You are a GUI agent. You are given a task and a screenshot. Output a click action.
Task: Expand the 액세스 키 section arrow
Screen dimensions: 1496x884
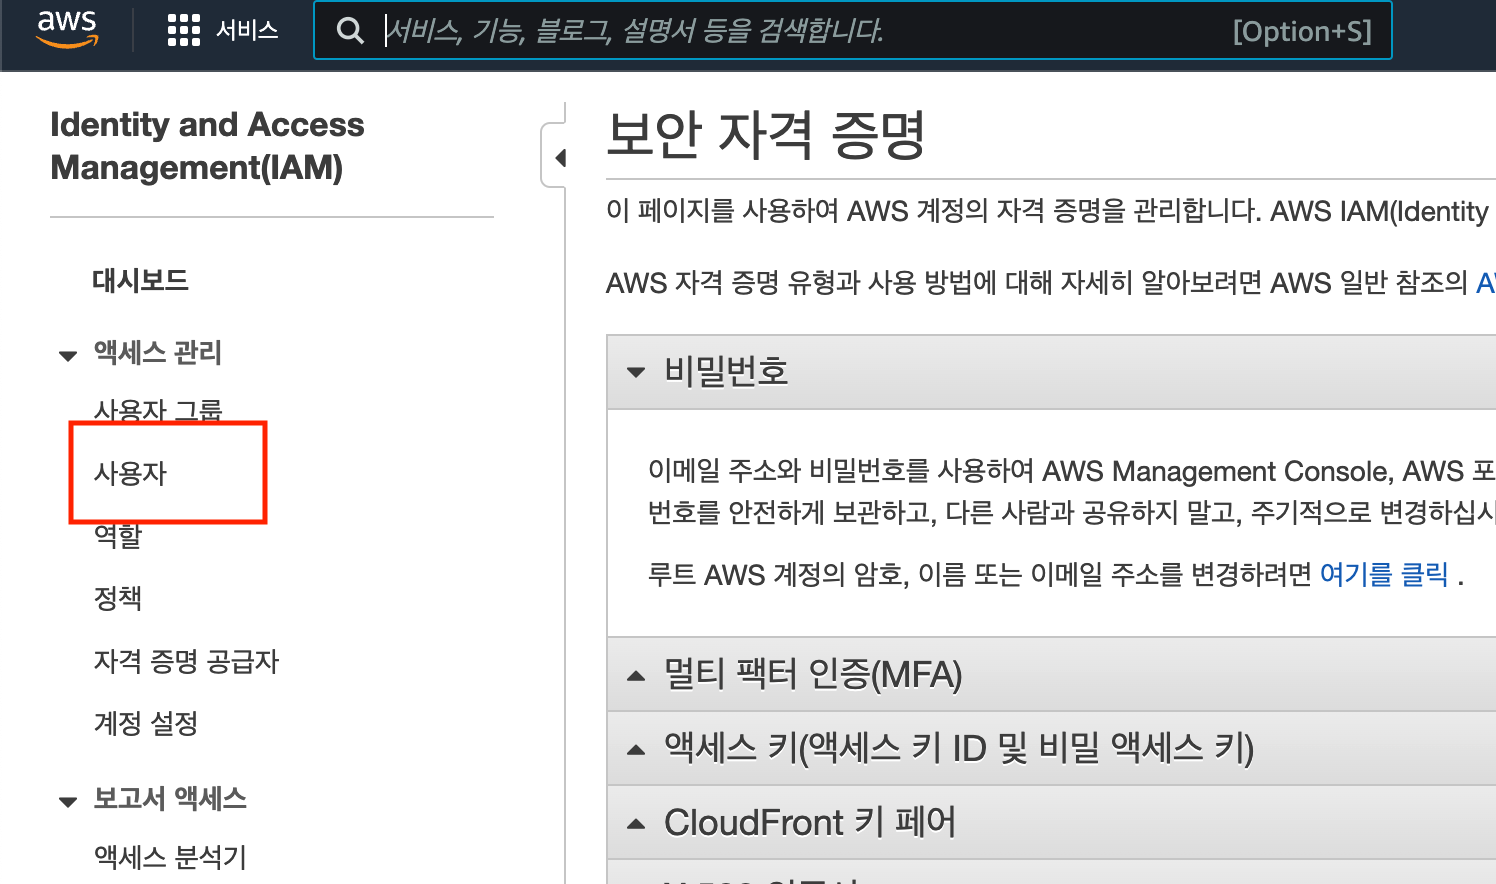click(x=636, y=750)
